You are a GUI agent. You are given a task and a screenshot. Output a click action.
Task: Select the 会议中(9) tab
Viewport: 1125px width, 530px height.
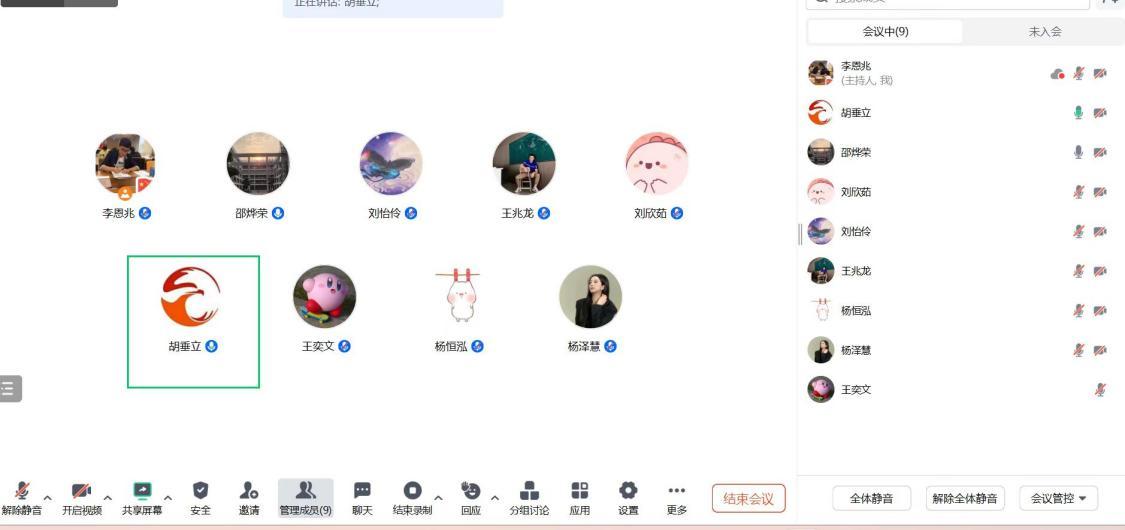click(x=885, y=32)
